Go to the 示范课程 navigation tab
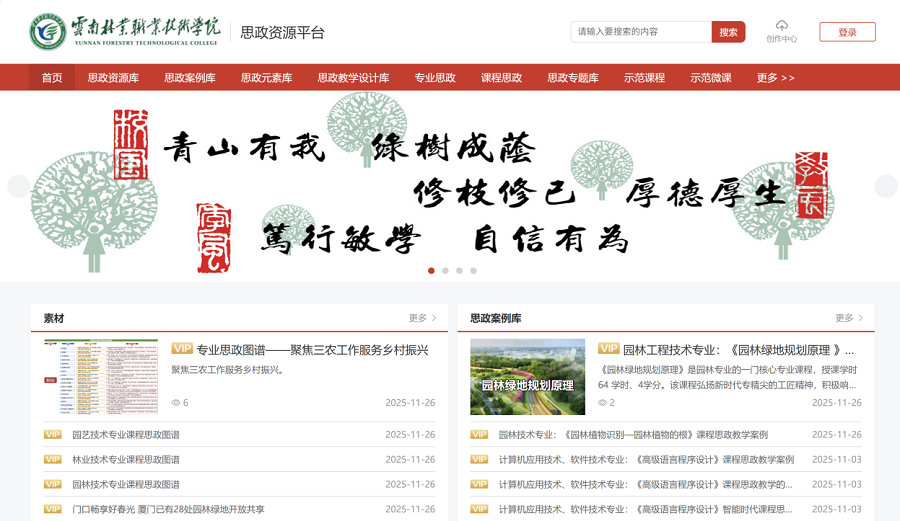Image resolution: width=900 pixels, height=521 pixels. tap(644, 78)
